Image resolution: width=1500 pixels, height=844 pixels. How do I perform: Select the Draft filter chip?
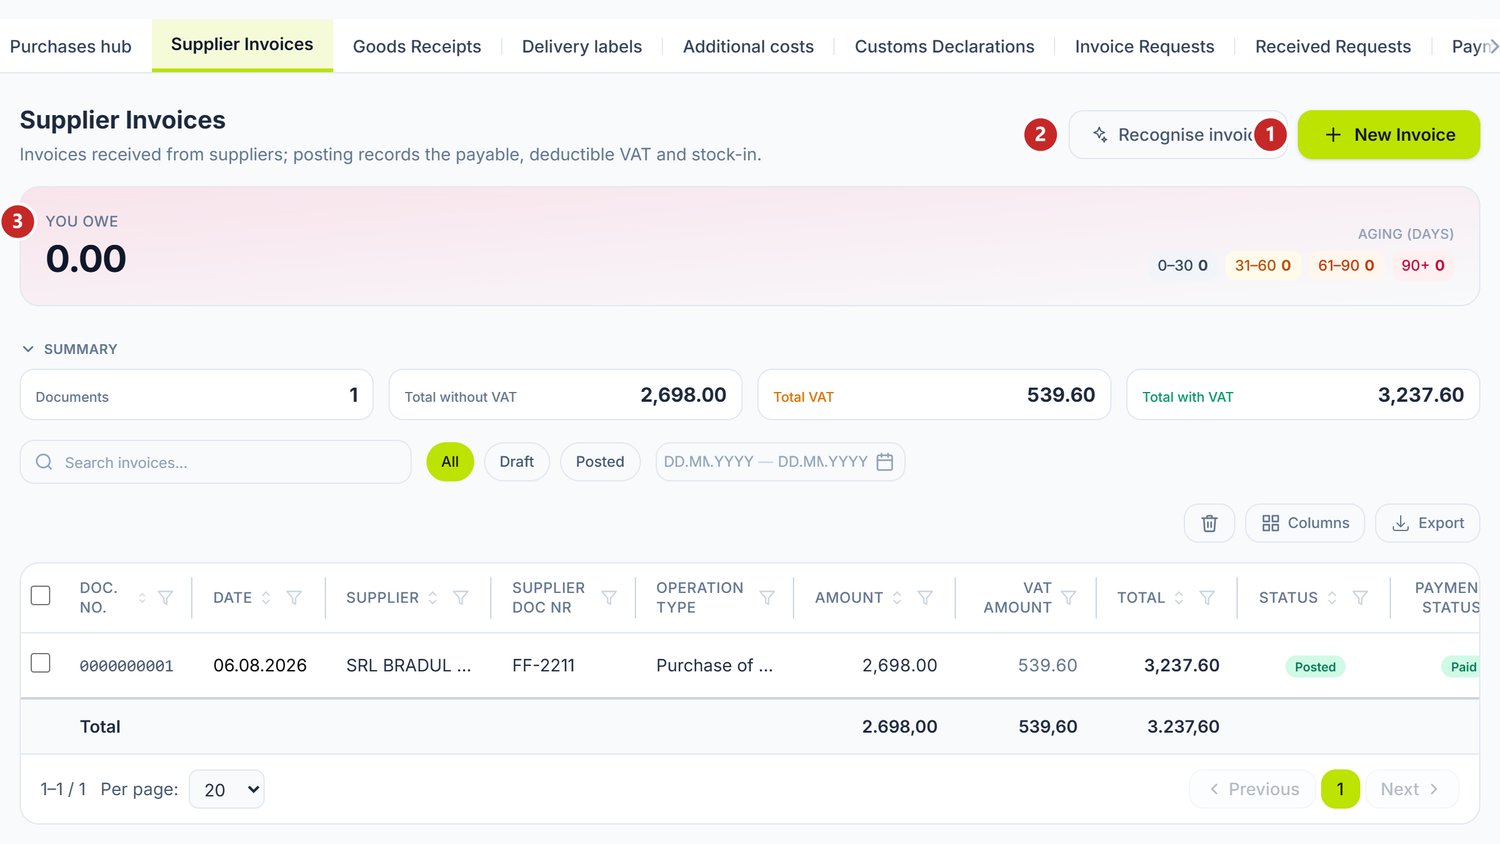coord(517,462)
